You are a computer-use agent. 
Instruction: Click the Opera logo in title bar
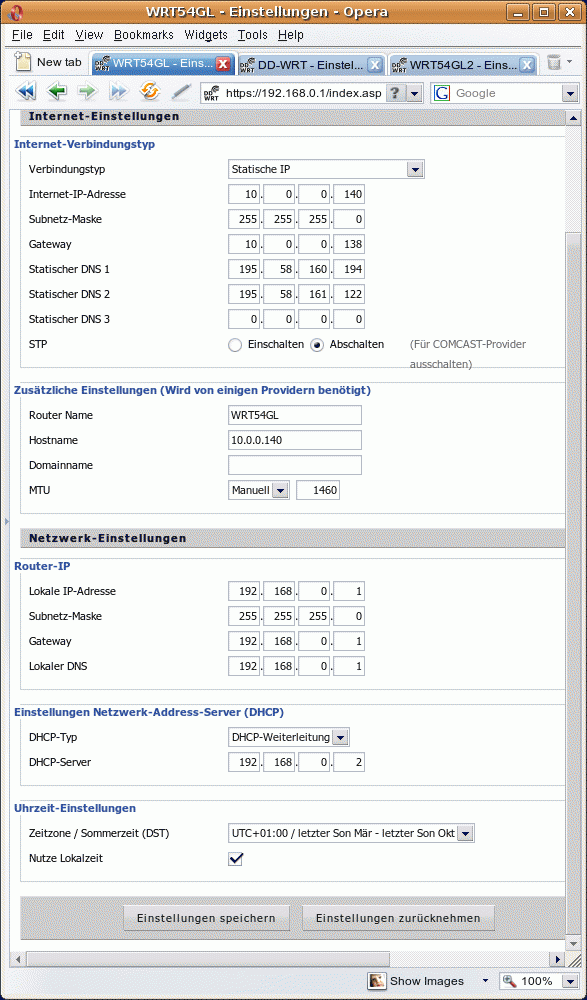click(15, 11)
